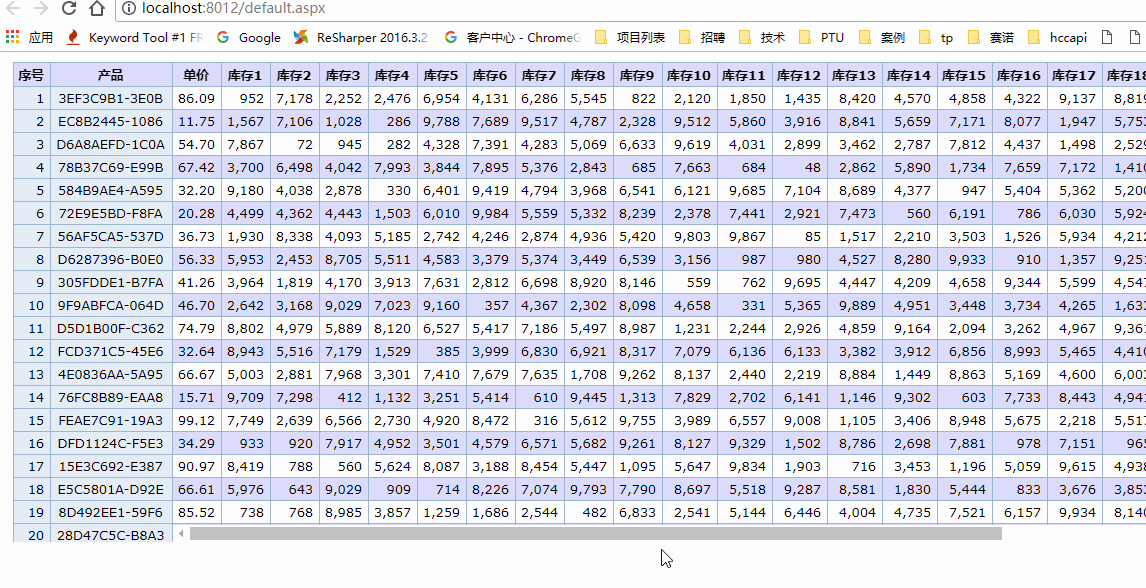Open the 客户中心 - Chrome bookmark
The image size is (1146, 588).
[513, 37]
